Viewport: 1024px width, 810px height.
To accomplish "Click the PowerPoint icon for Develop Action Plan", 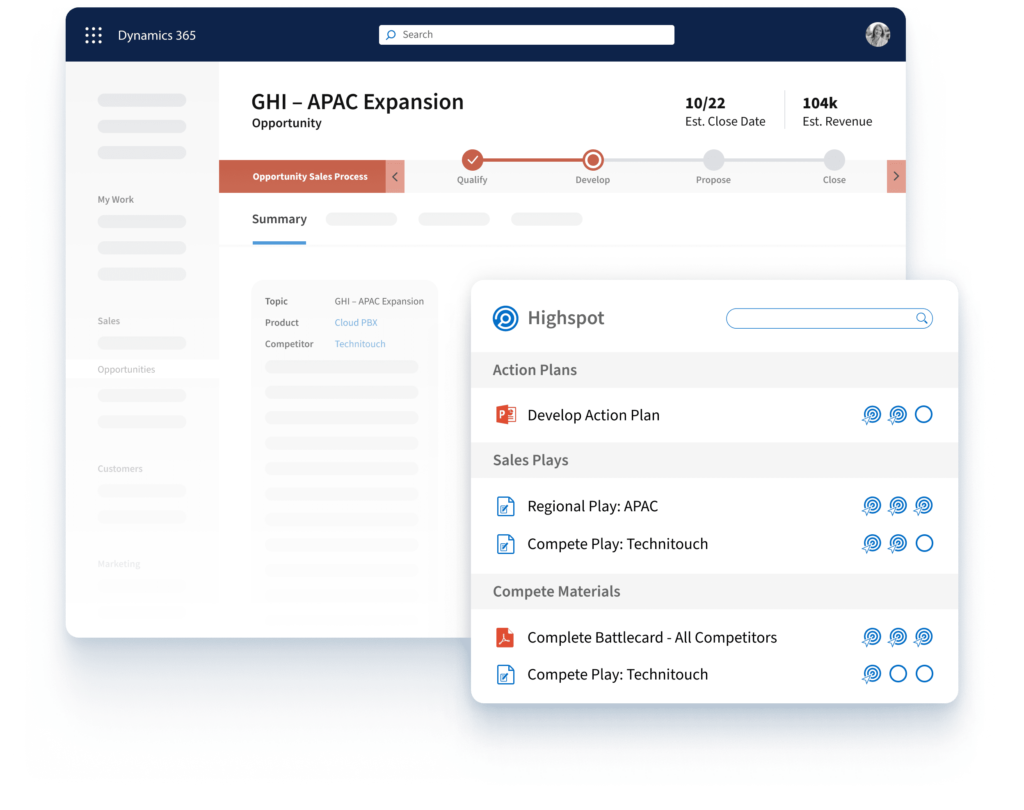I will 505,415.
